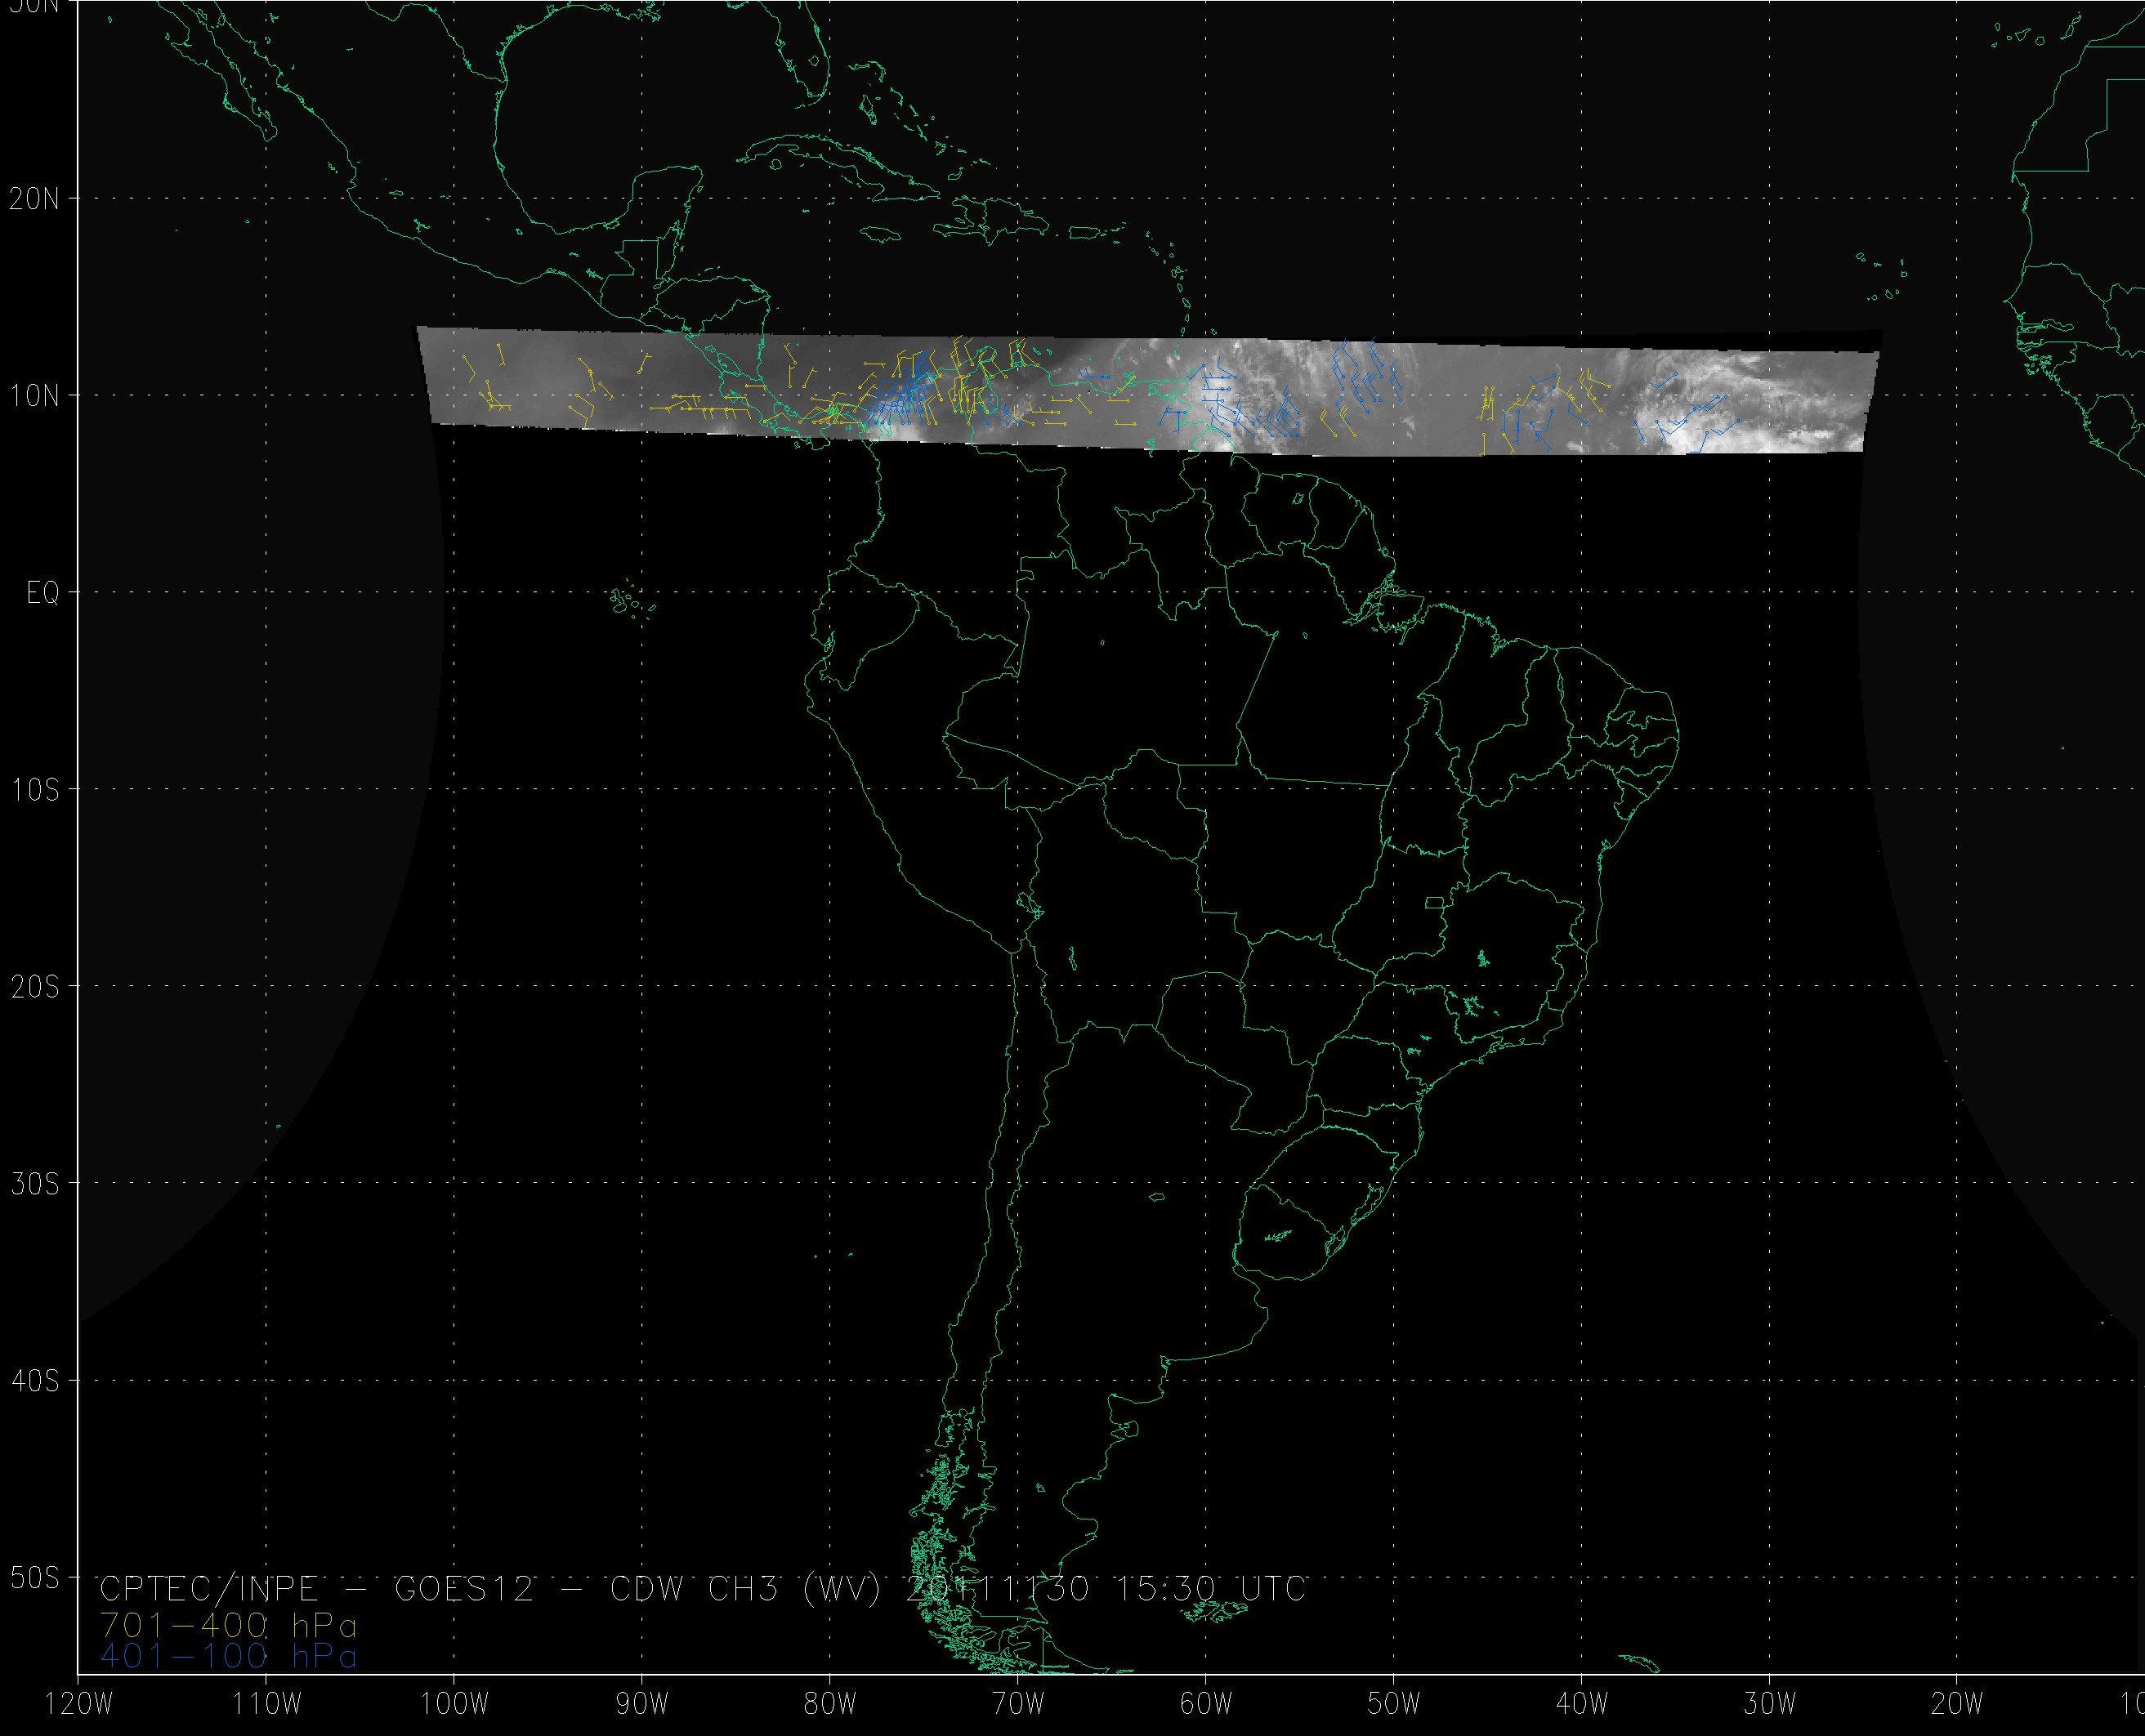
Task: Click the 80W longitude axis label
Action: coord(830,1705)
